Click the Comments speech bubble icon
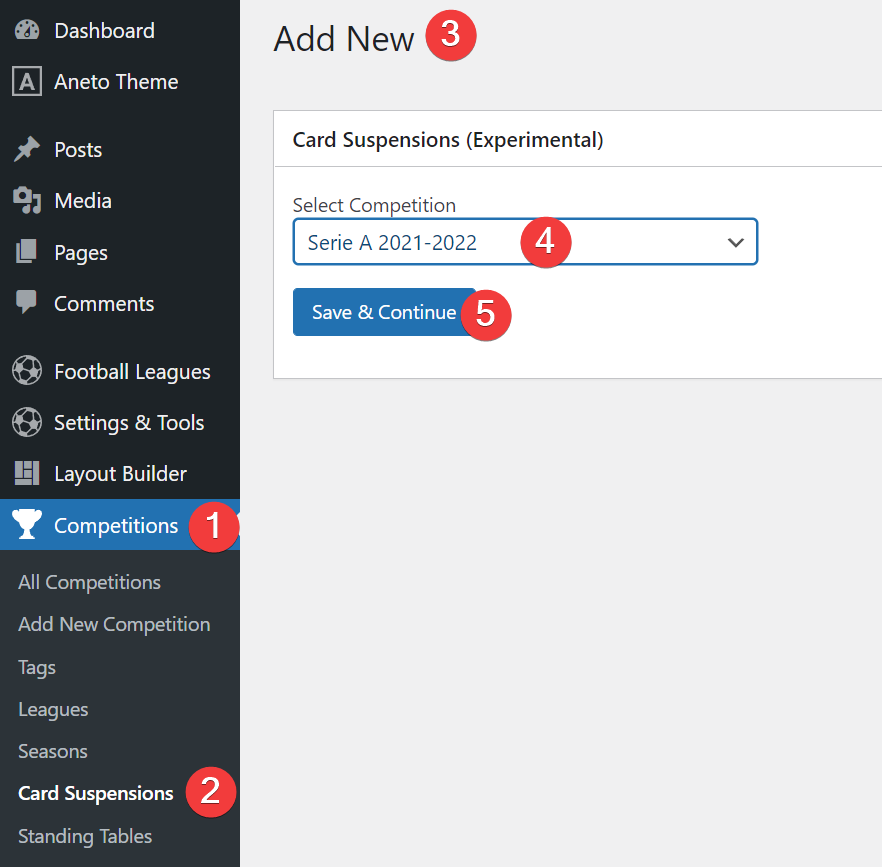882x867 pixels. coord(26,303)
